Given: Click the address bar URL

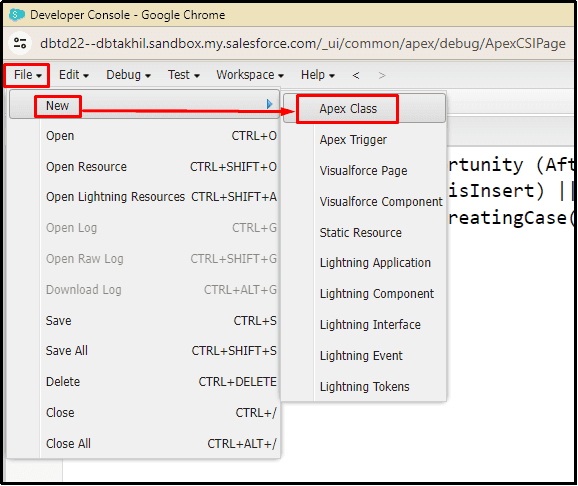Looking at the screenshot, I should pos(302,44).
